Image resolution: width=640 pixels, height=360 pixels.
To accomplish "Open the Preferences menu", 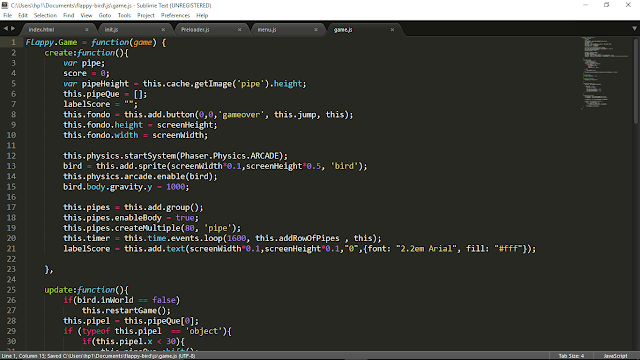I will (175, 16).
